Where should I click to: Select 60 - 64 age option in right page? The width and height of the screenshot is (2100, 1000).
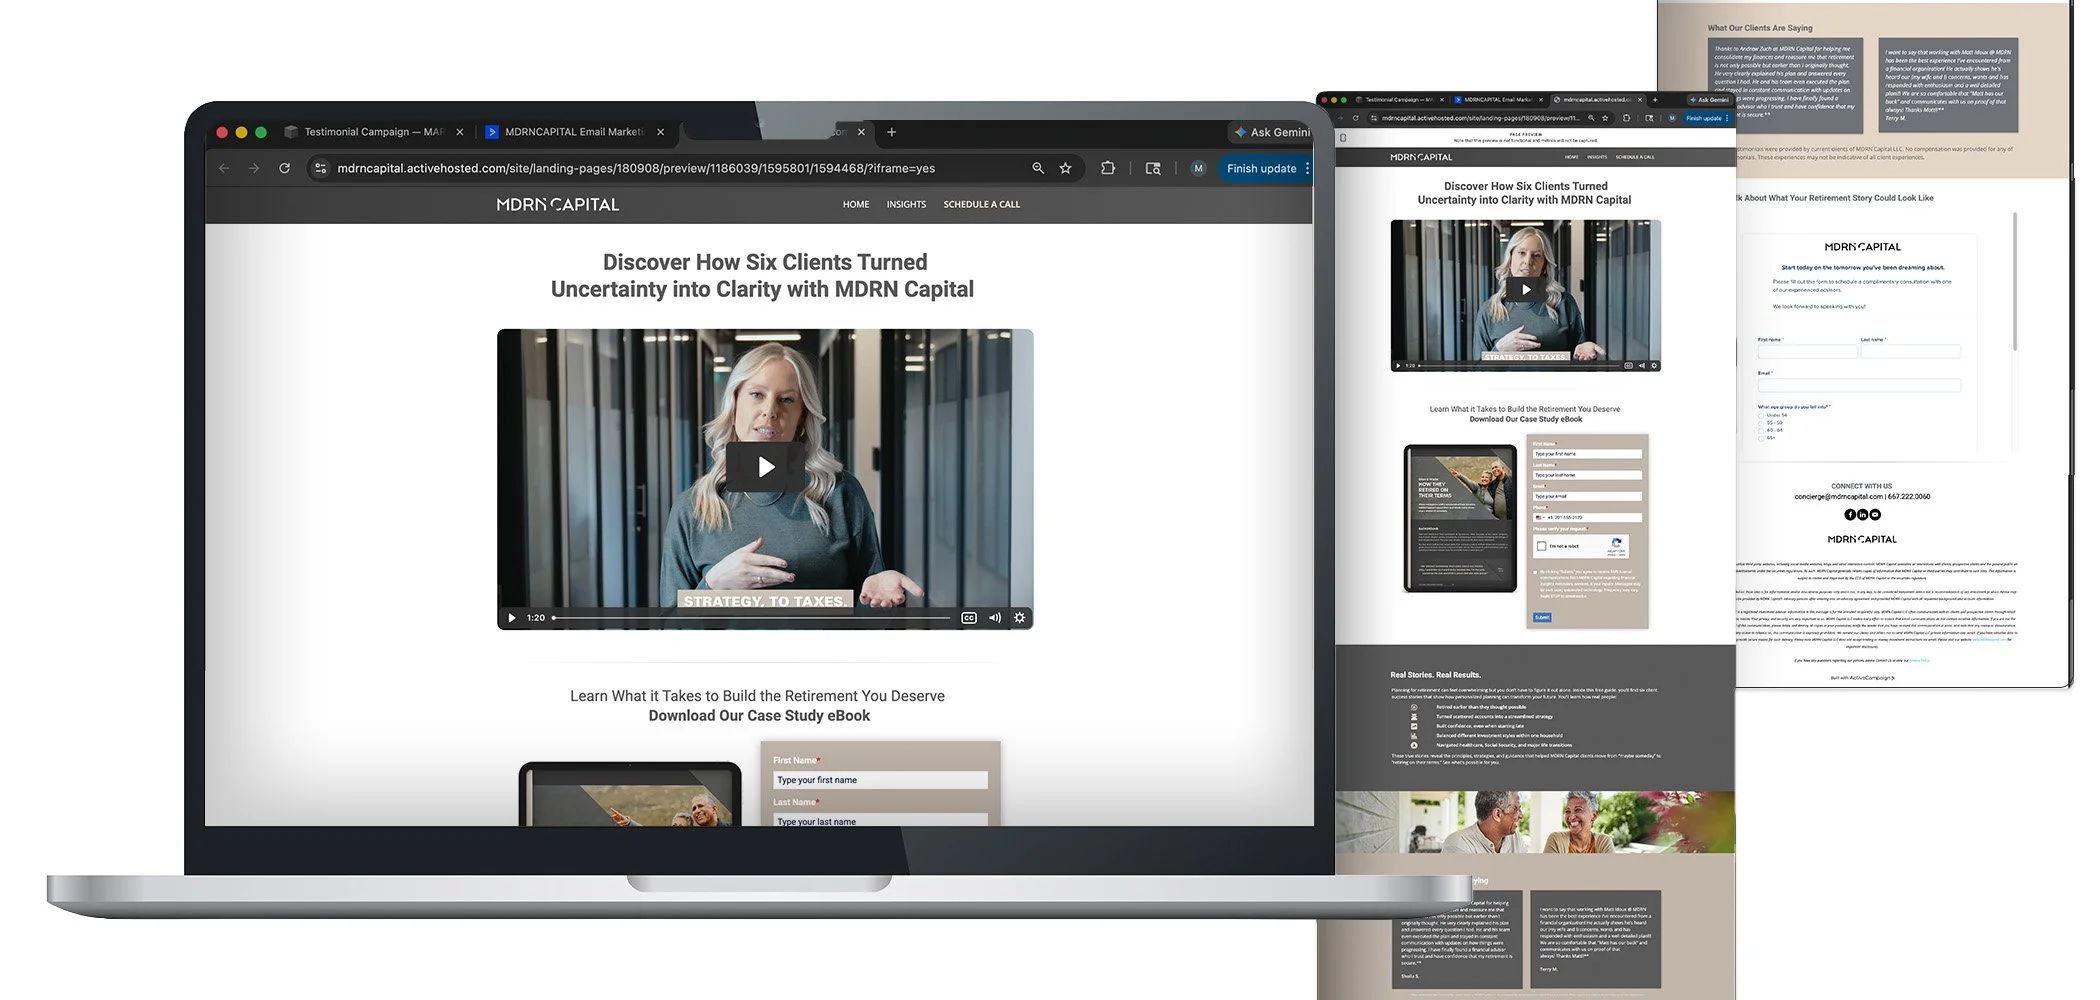click(x=1761, y=430)
